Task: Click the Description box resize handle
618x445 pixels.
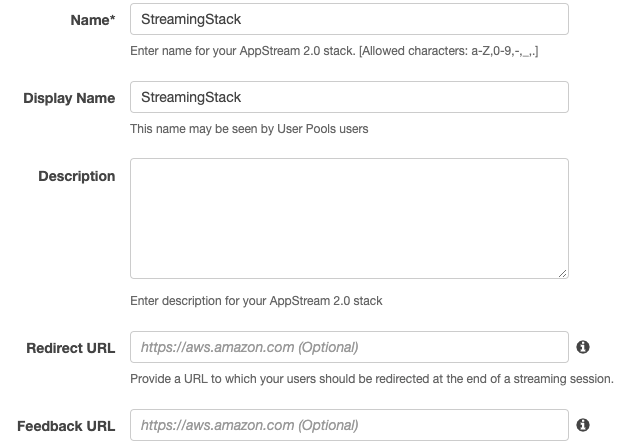Action: coord(563,272)
